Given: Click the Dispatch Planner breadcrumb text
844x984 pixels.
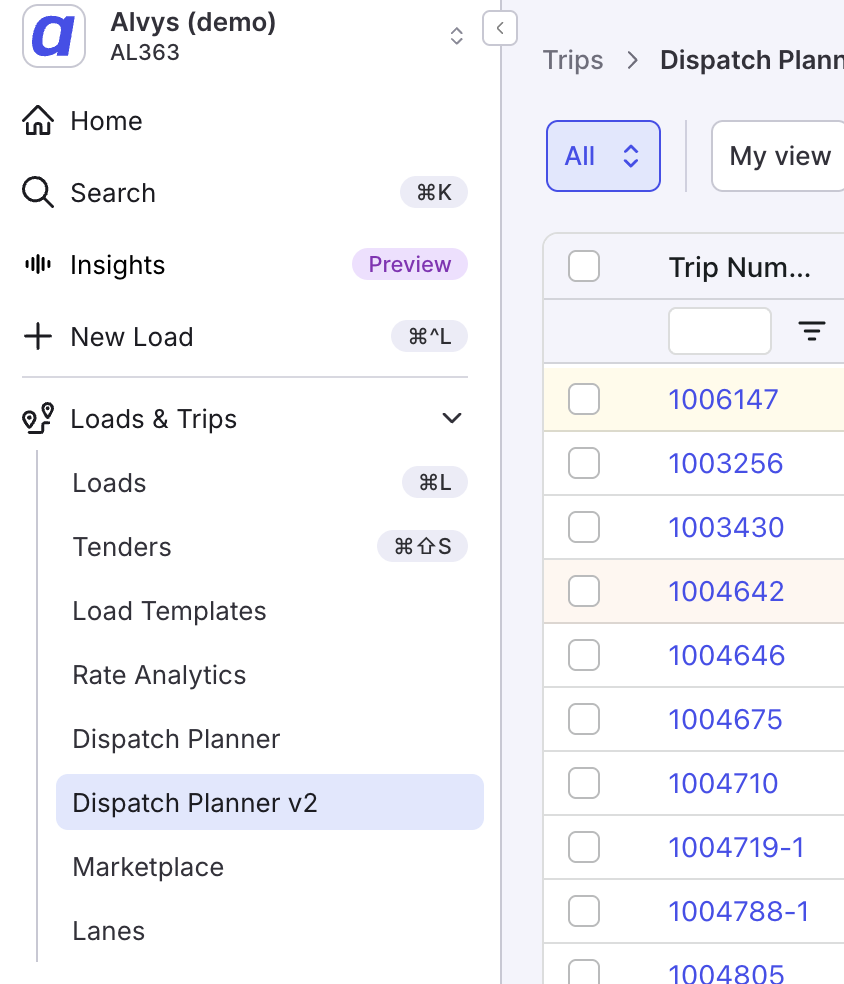Looking at the screenshot, I should tap(752, 60).
